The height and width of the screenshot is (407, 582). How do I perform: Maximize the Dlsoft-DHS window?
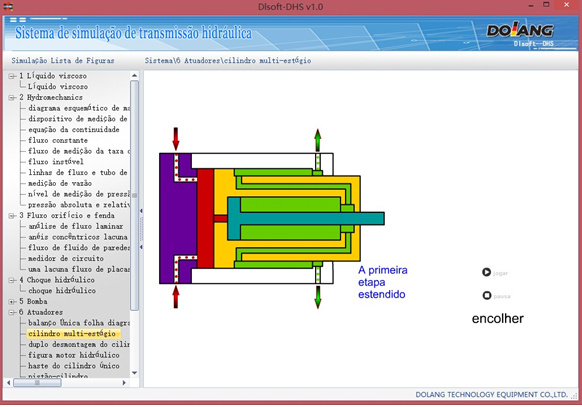tap(546, 5)
